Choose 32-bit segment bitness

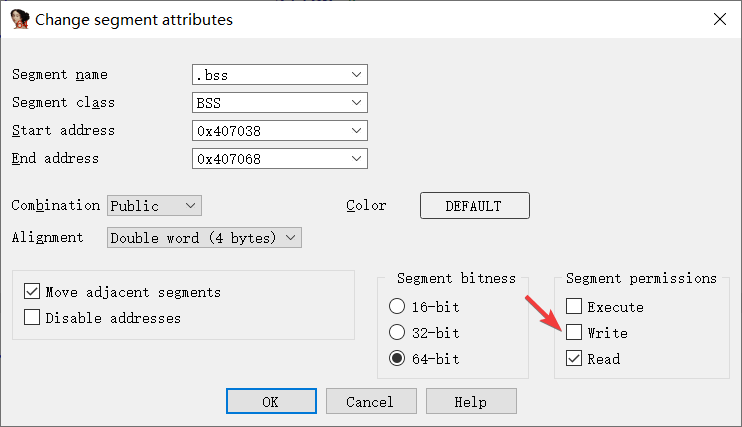[x=397, y=333]
